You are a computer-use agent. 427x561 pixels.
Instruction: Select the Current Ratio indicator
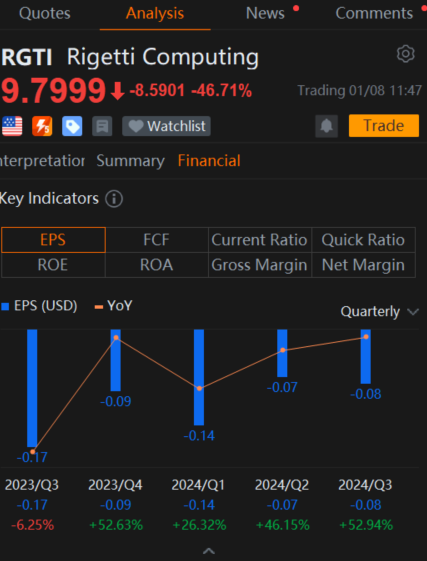[x=260, y=240]
